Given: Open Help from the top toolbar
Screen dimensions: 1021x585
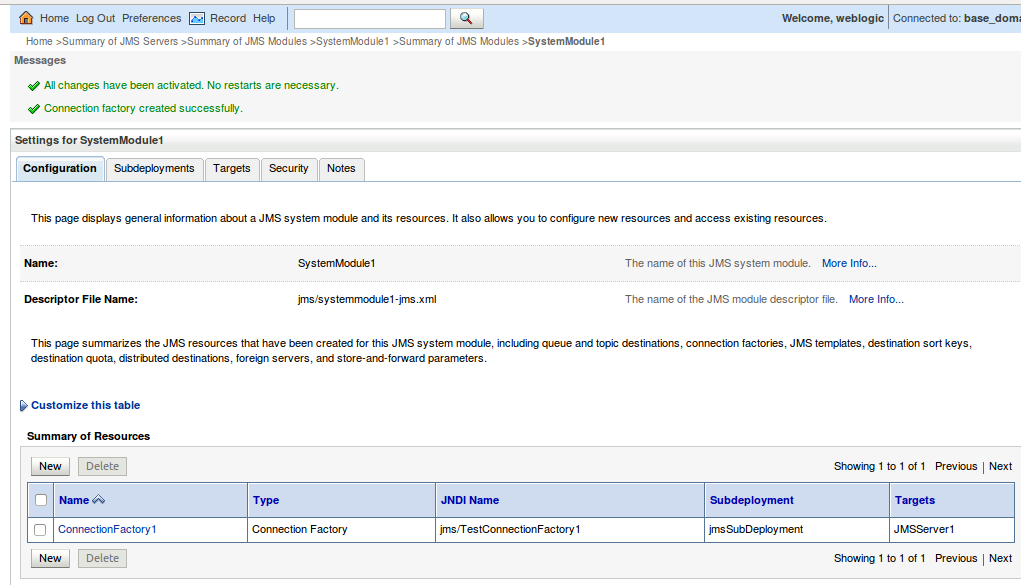Looking at the screenshot, I should pyautogui.click(x=263, y=17).
